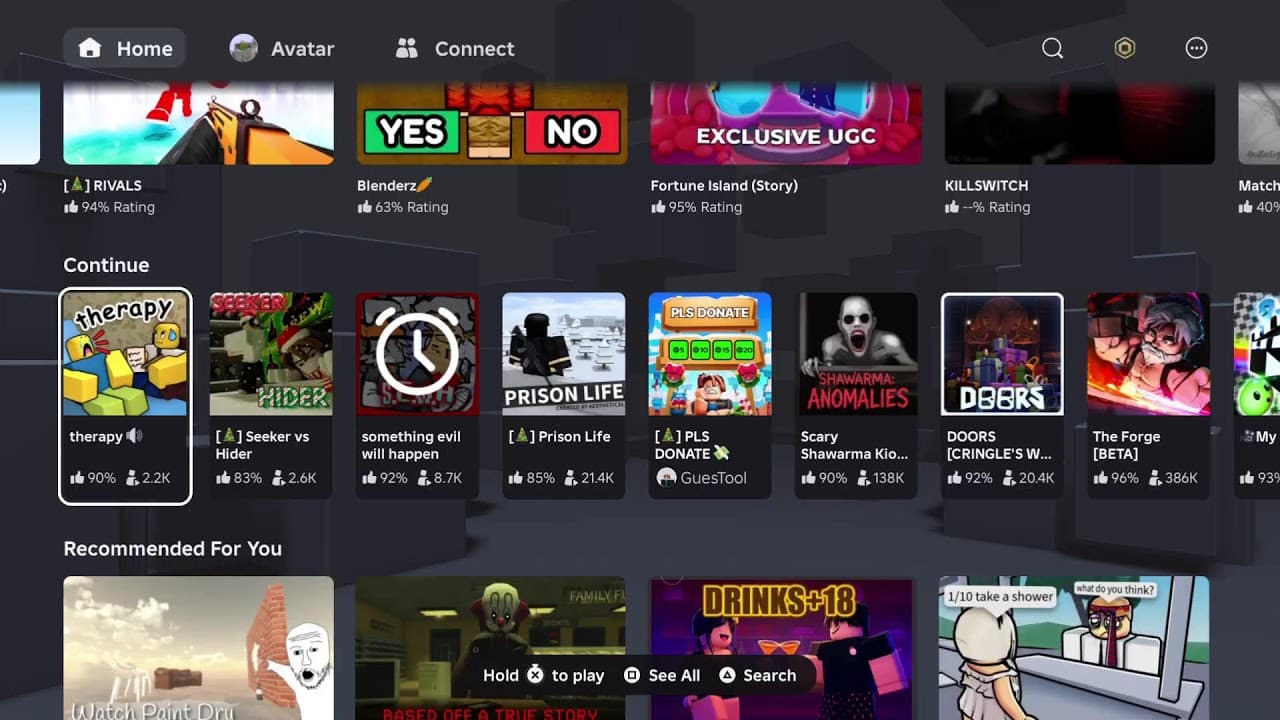Image resolution: width=1280 pixels, height=720 pixels.
Task: Click the player count icon under therapy
Action: 132,478
